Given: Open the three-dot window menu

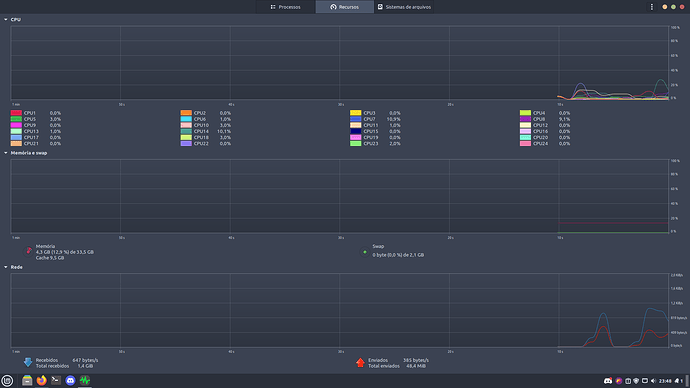Looking at the screenshot, I should click(x=652, y=7).
